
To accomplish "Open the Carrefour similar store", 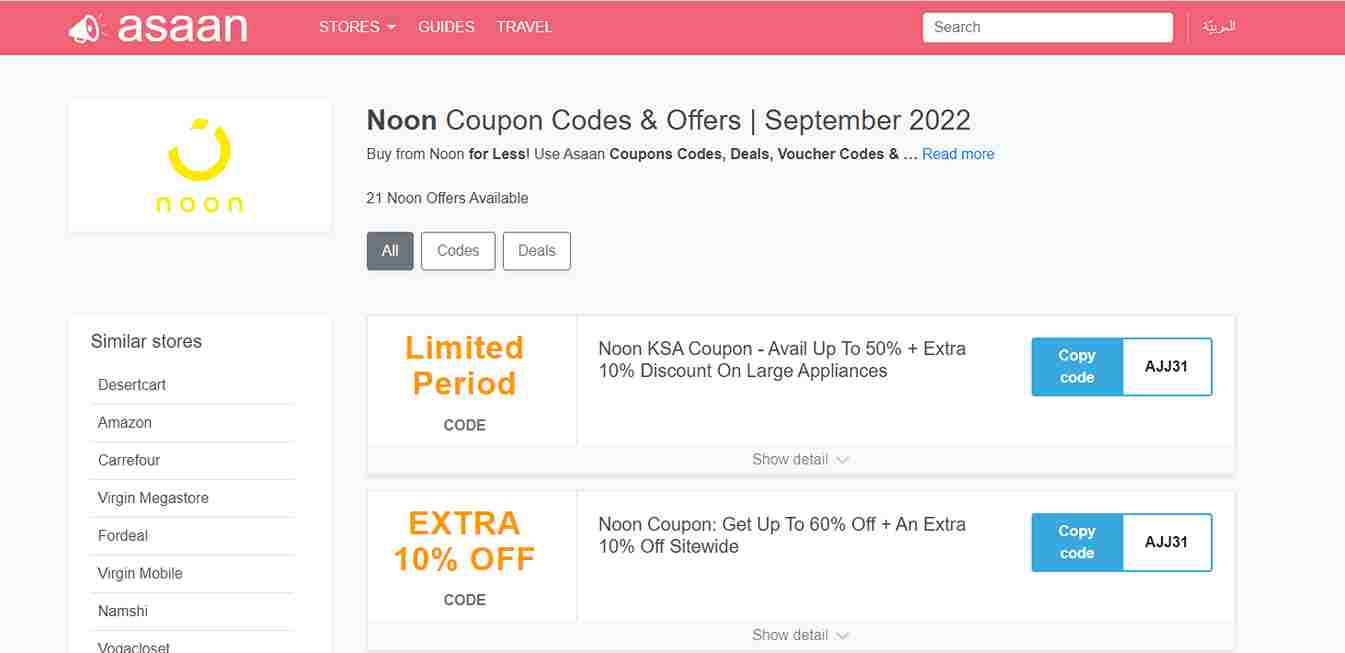I will pyautogui.click(x=129, y=460).
